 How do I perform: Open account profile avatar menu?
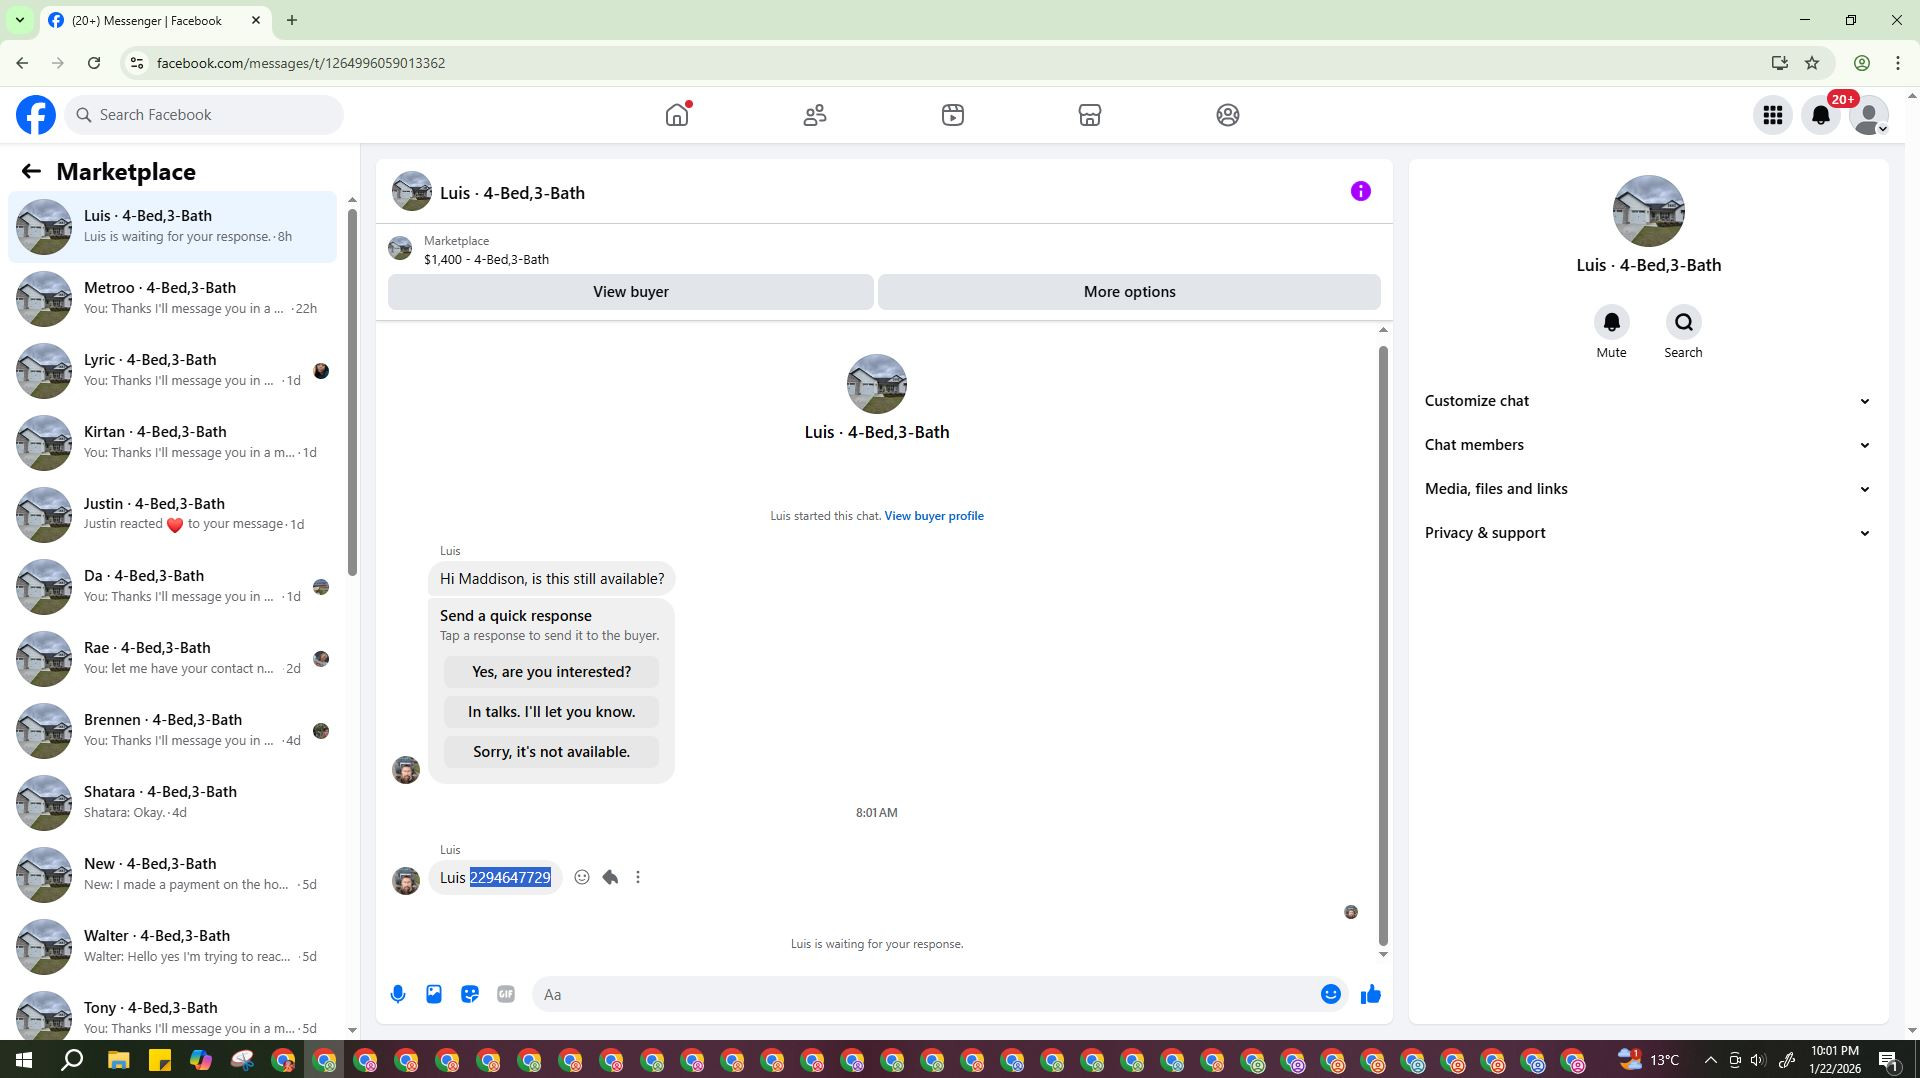click(1869, 115)
